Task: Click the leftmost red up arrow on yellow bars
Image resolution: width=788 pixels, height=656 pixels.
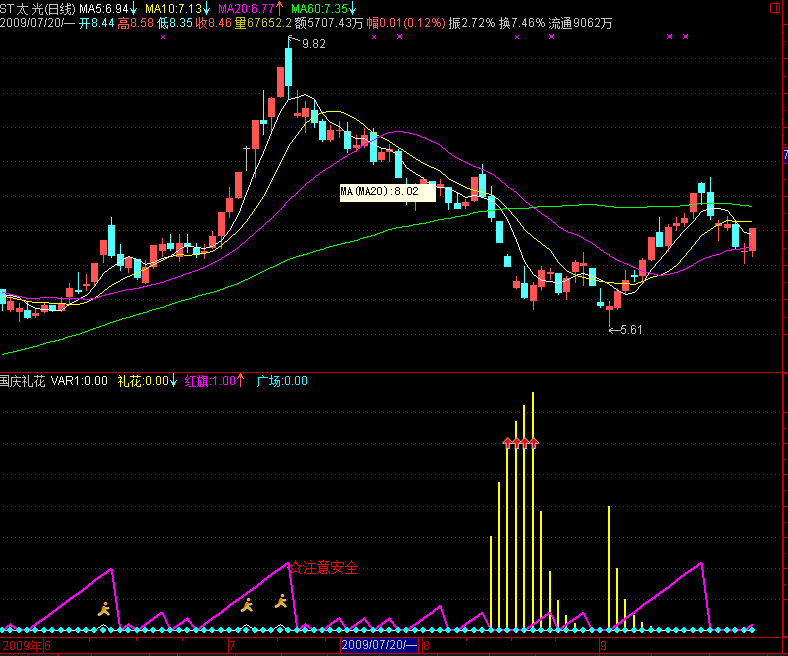Action: (x=508, y=442)
